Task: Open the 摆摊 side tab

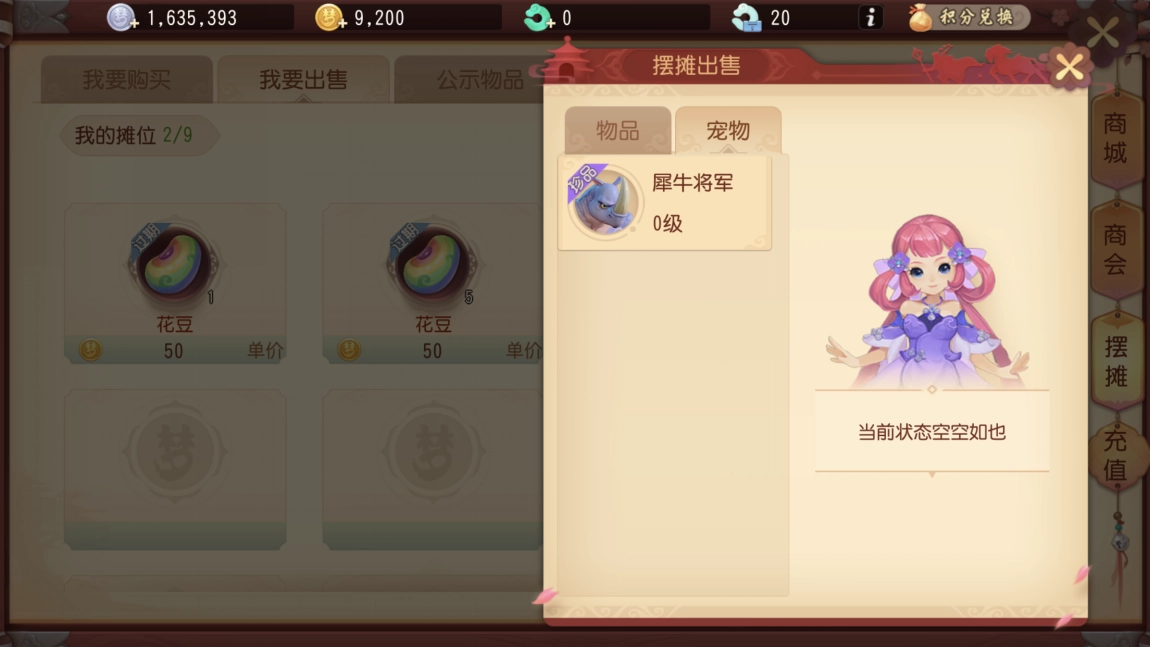Action: pos(1116,361)
